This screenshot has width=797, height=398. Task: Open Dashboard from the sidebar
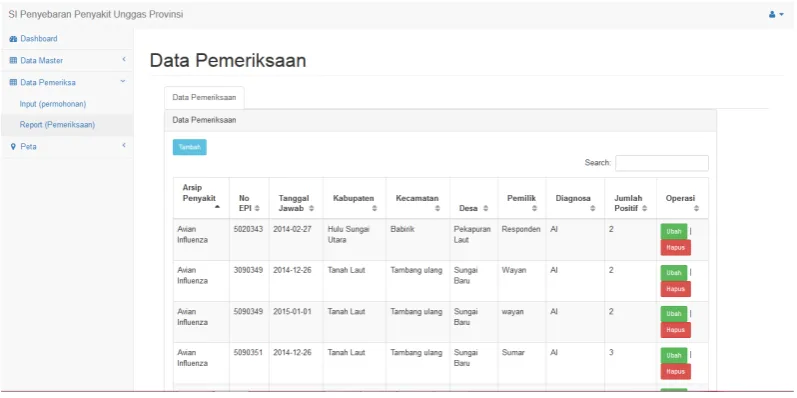point(67,39)
